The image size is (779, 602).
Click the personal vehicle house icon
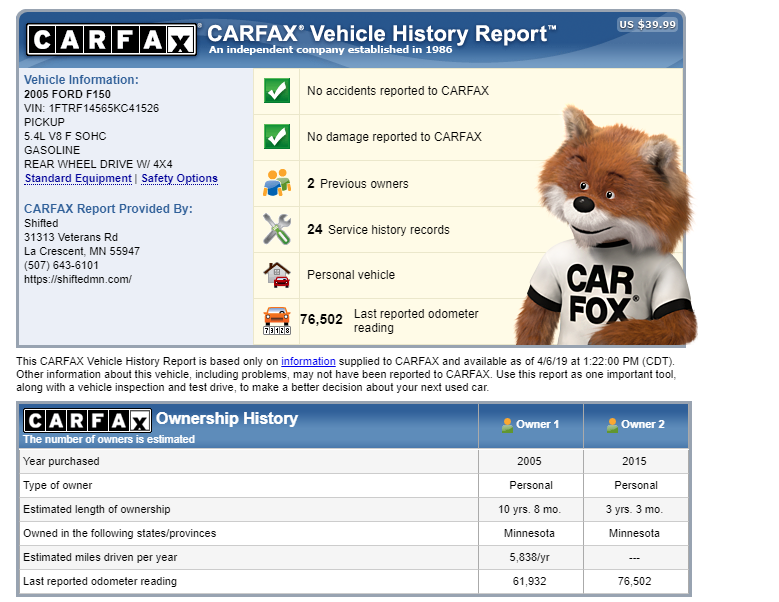(x=277, y=275)
